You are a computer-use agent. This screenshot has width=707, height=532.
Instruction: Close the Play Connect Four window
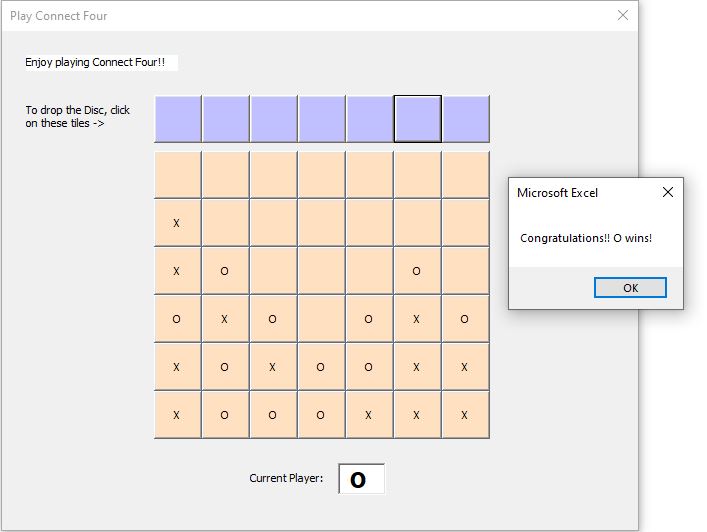point(623,15)
